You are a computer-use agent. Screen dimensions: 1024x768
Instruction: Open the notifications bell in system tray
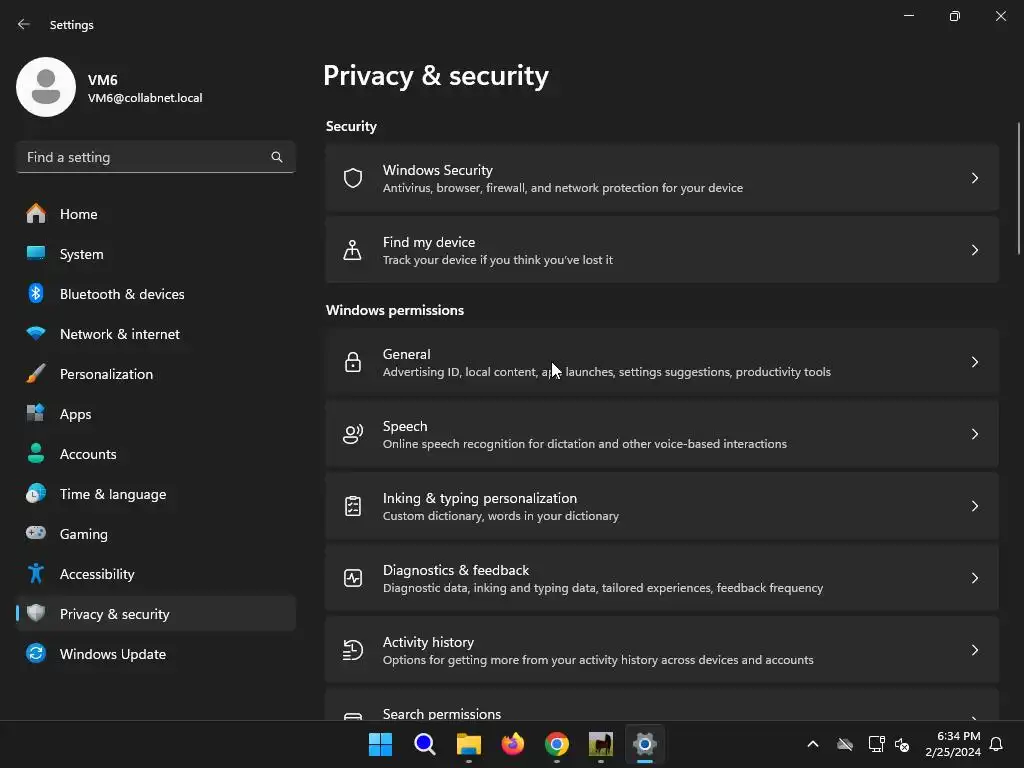tap(996, 744)
